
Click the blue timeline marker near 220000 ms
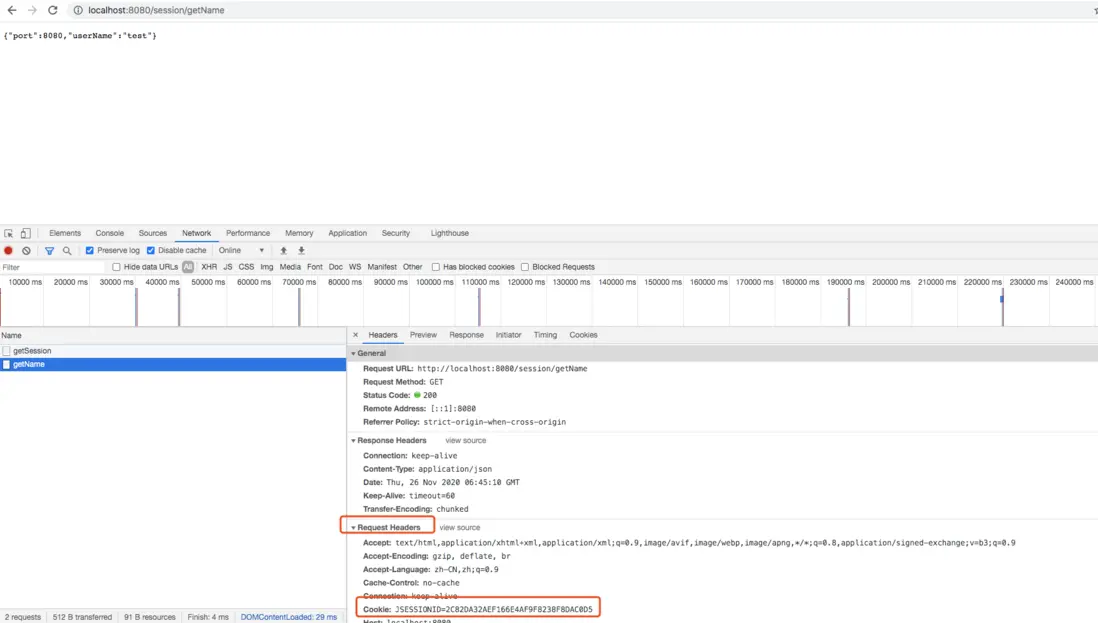(1002, 299)
